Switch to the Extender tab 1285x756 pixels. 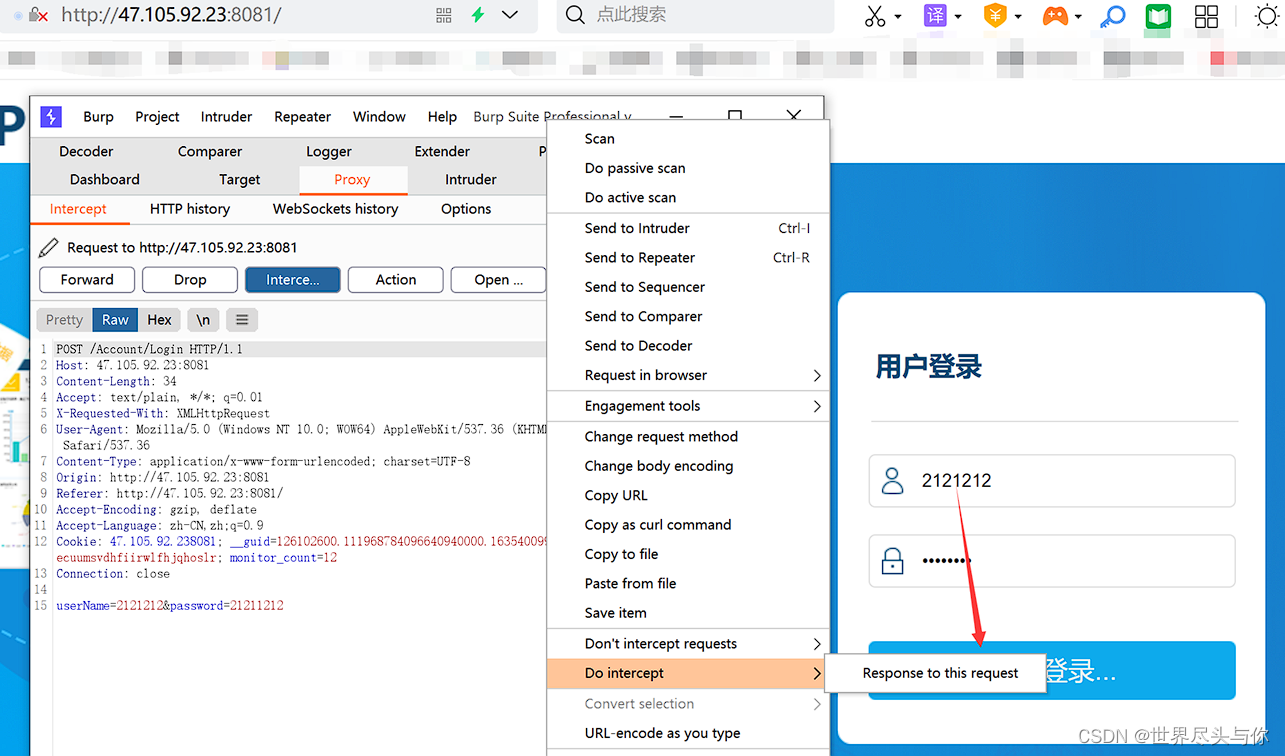442,152
